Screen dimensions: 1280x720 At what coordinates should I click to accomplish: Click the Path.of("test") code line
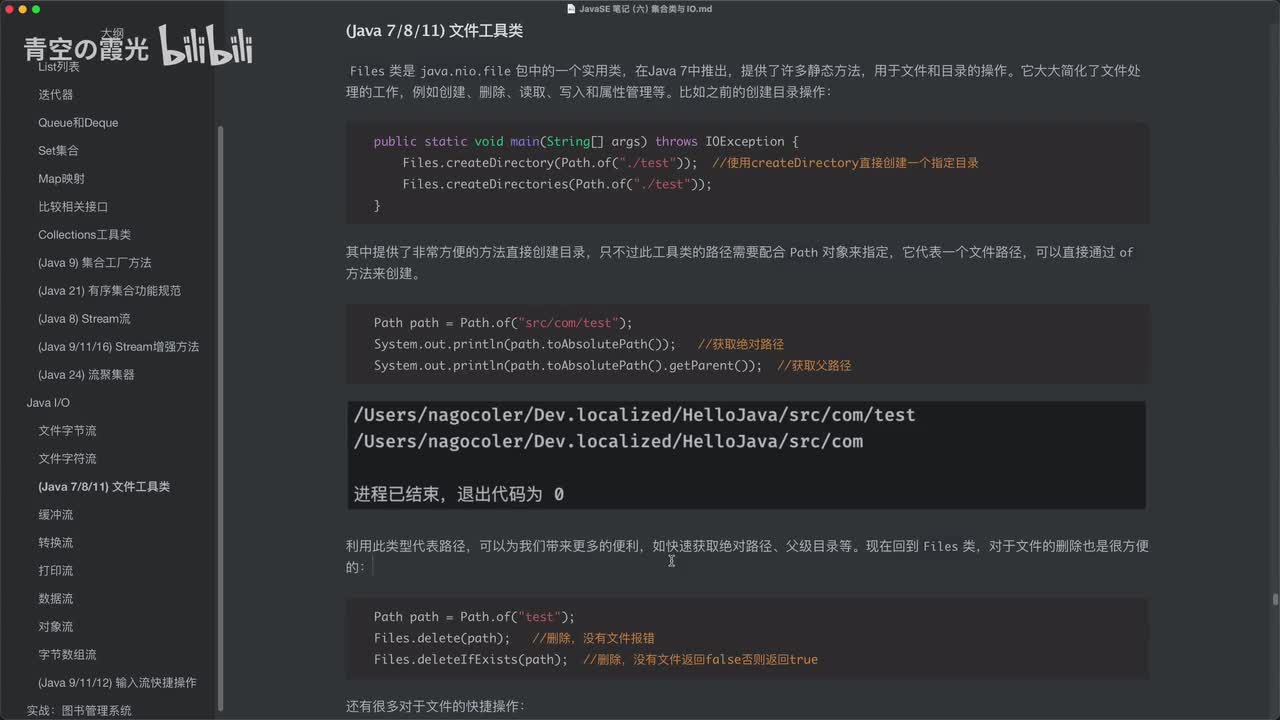point(474,617)
